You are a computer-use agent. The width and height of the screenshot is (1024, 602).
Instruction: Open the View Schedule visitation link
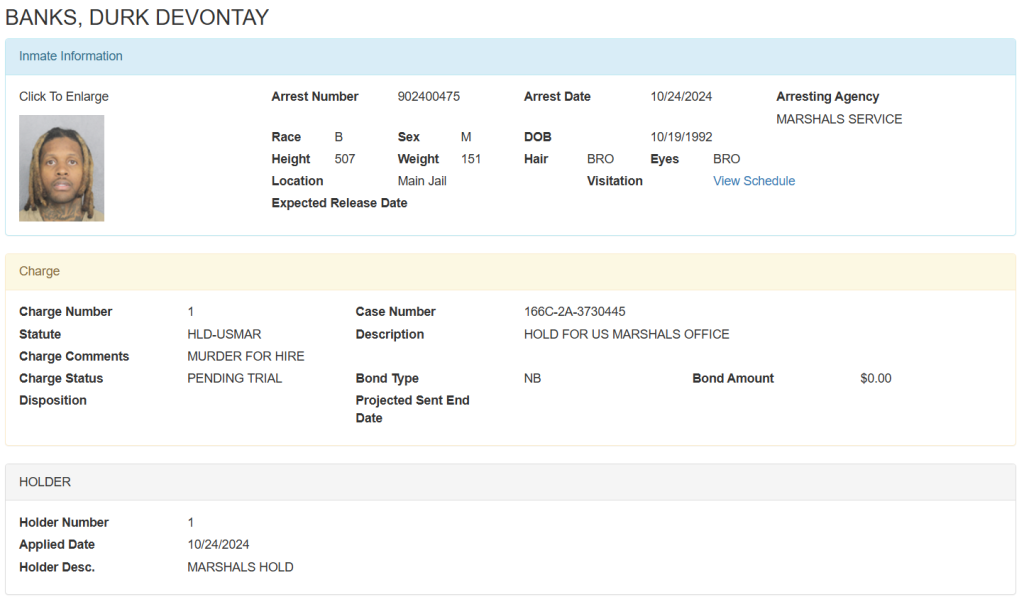click(x=753, y=181)
